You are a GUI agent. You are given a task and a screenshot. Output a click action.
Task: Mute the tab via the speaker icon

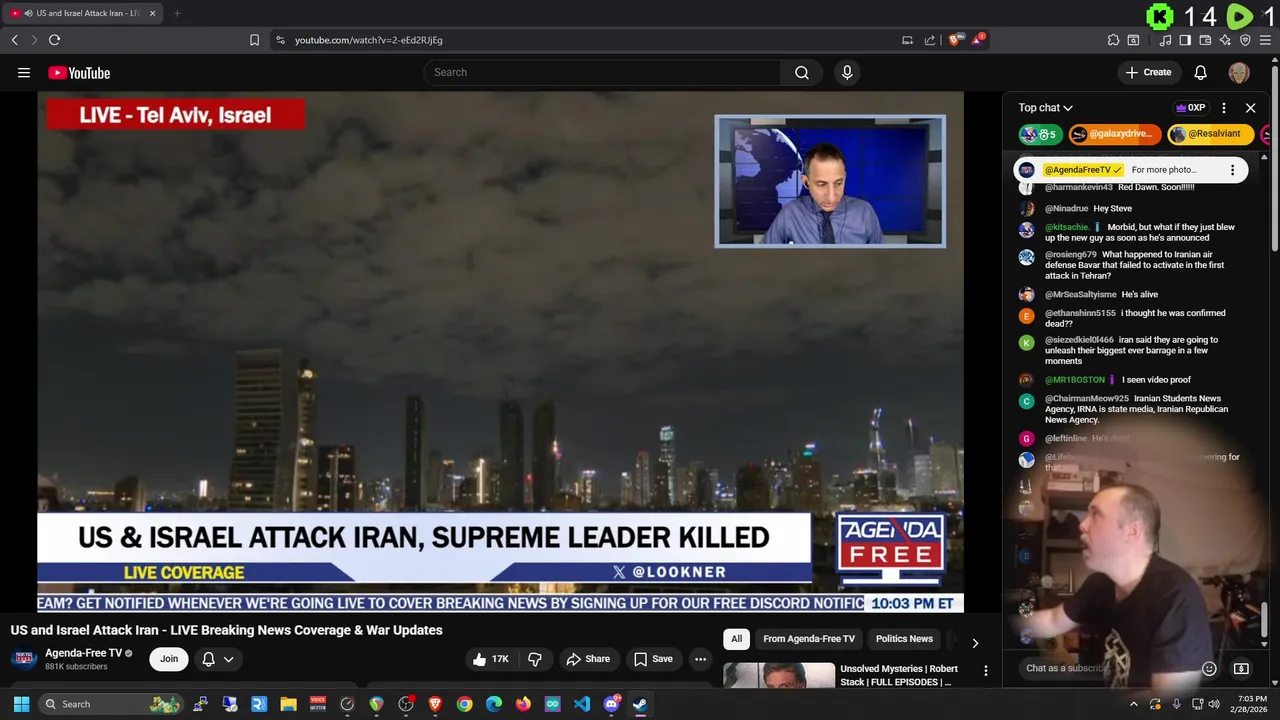26,13
